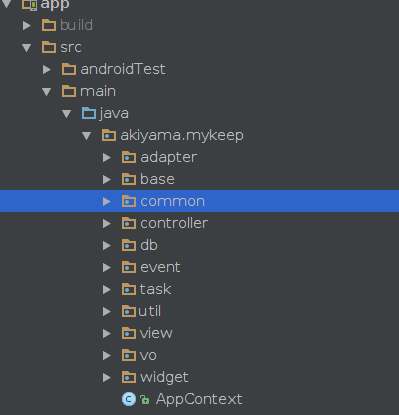Image resolution: width=399 pixels, height=415 pixels.
Task: Collapse the src folder arrow
Action: 27,47
